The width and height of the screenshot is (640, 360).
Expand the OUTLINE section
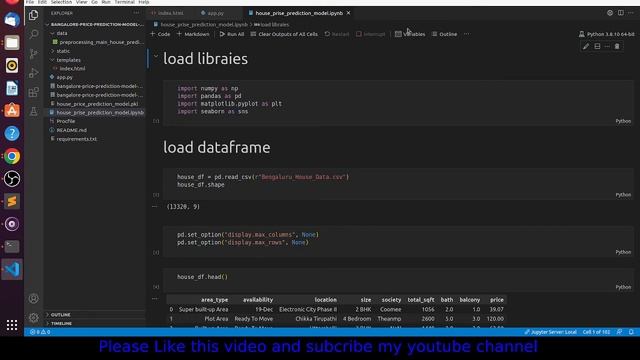60,315
